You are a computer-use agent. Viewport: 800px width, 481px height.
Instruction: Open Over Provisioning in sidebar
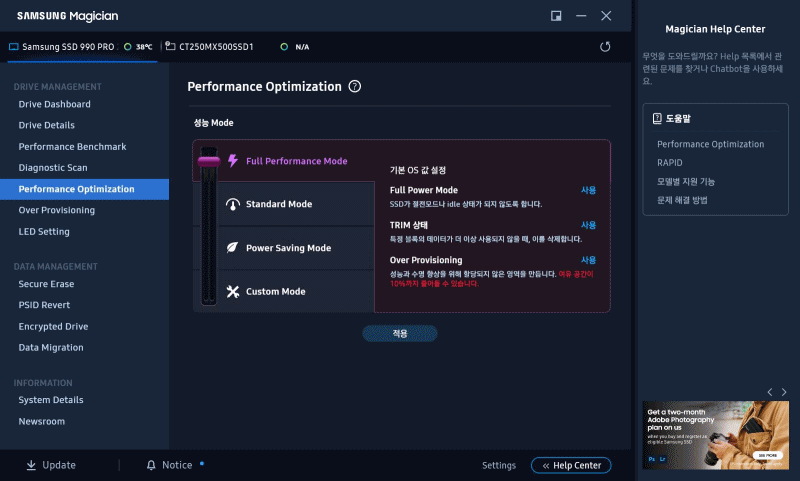coord(57,210)
